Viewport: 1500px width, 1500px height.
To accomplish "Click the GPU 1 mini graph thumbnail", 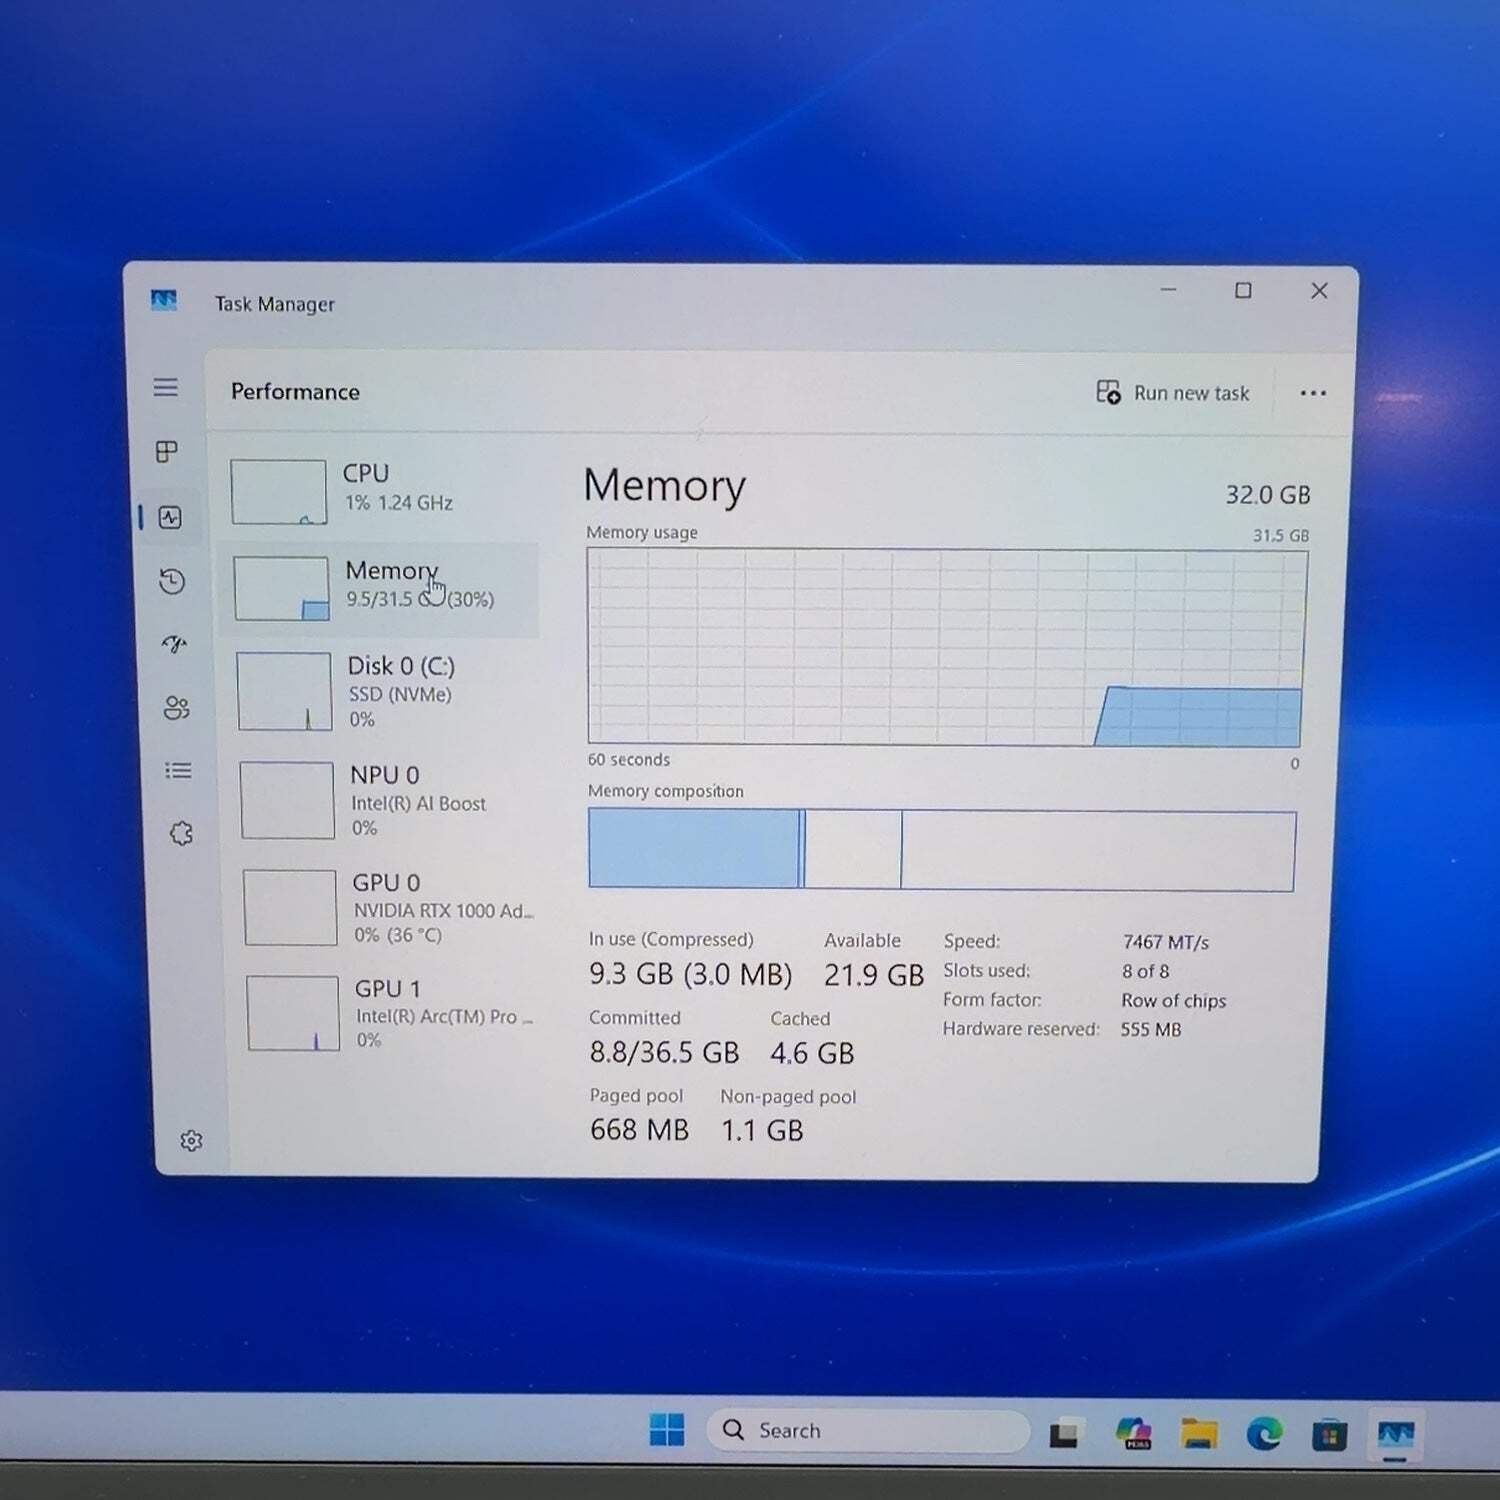I will click(x=293, y=1013).
